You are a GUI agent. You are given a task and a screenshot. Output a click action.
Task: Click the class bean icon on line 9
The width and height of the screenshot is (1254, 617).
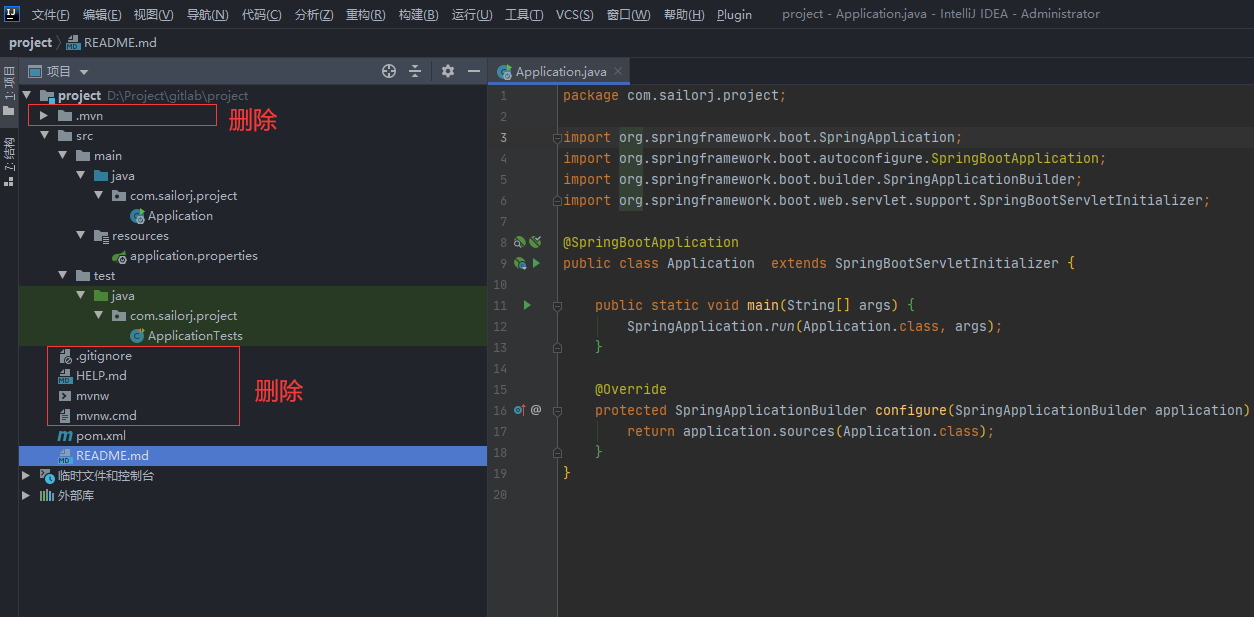coord(520,263)
